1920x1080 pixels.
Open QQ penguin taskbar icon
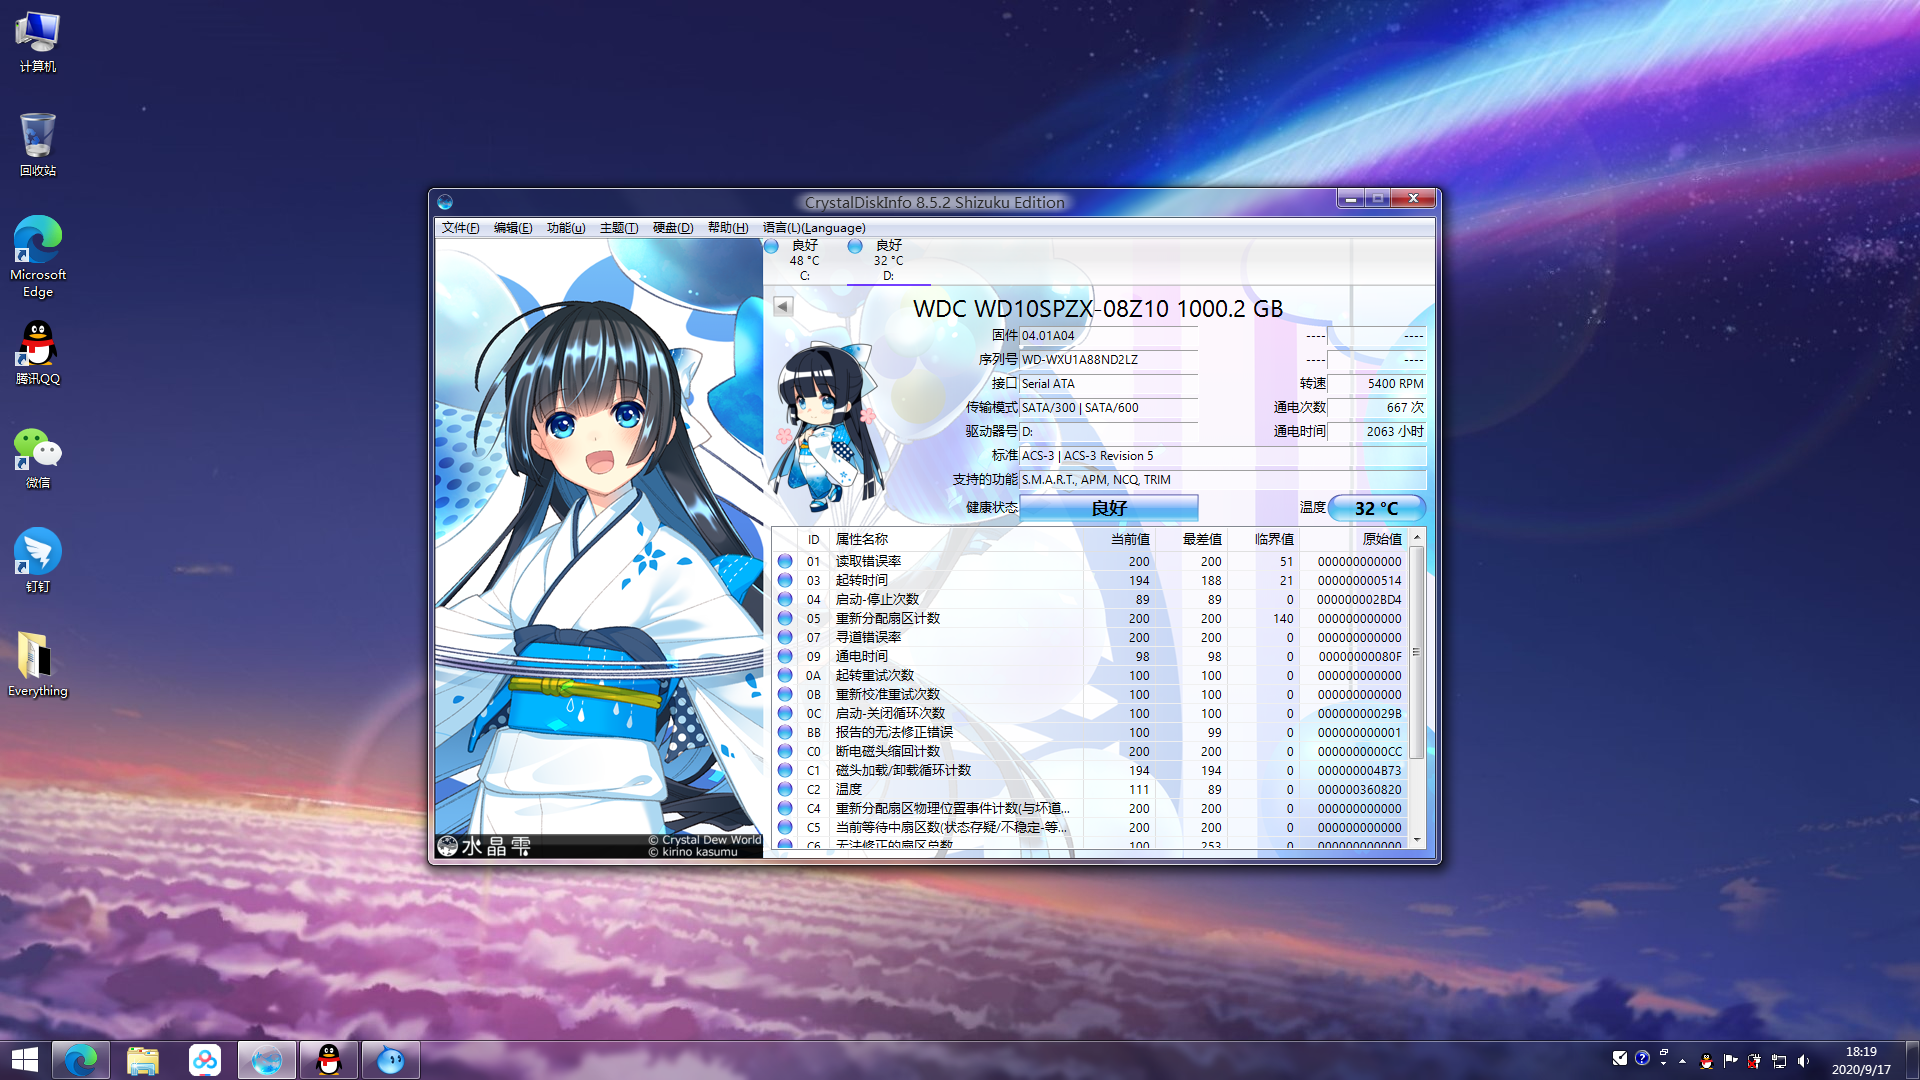pyautogui.click(x=329, y=1060)
